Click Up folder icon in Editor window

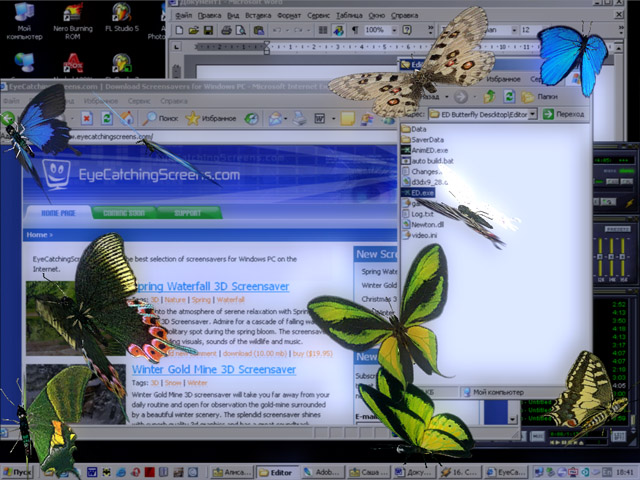tap(489, 97)
